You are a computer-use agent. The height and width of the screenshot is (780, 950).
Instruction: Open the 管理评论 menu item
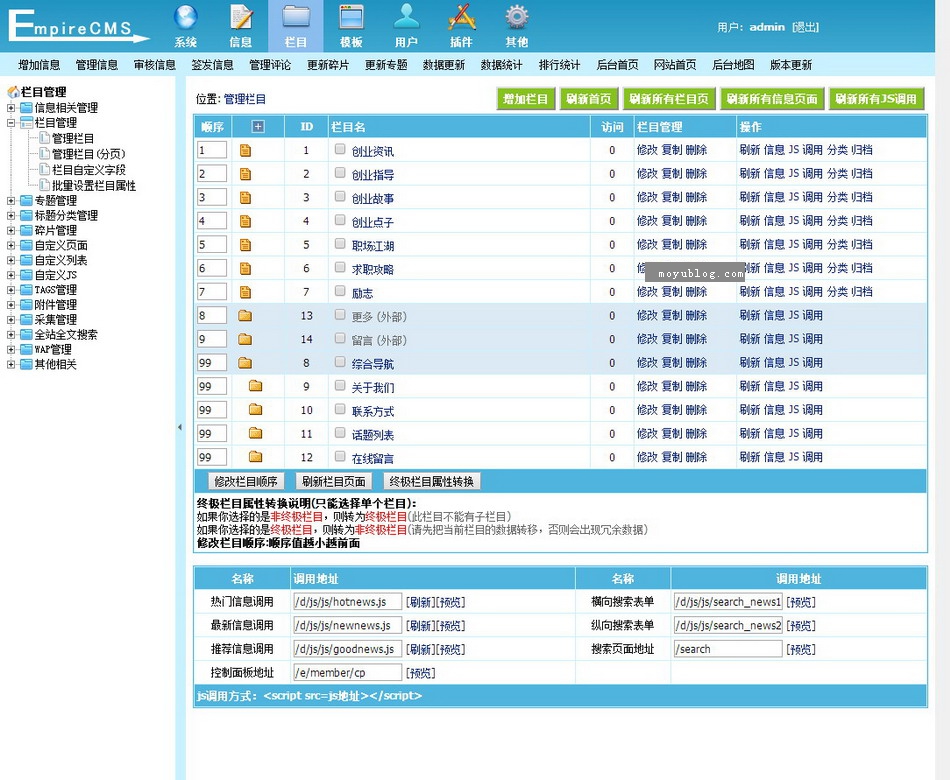click(270, 65)
